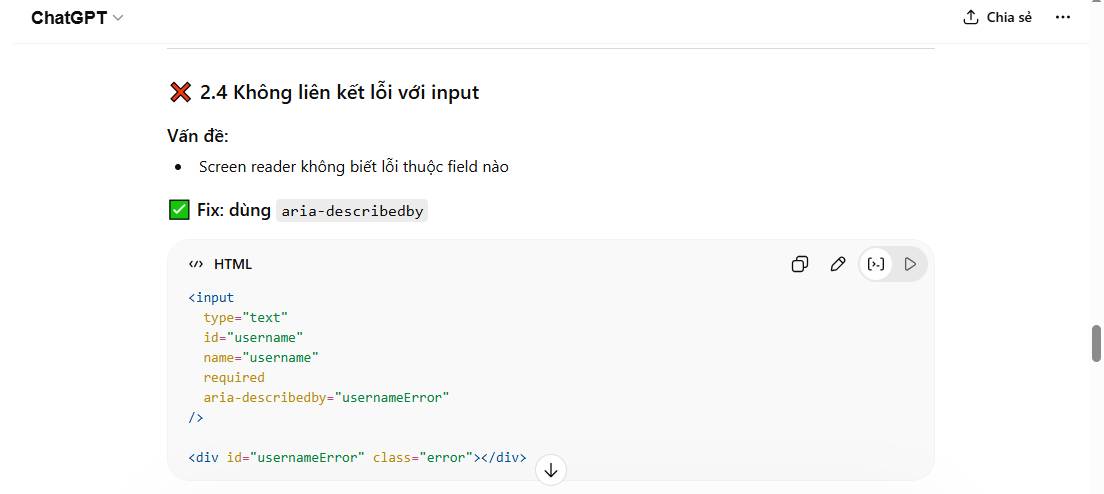This screenshot has width=1104, height=494.
Task: Click the "Chia sẻ" share button
Action: click(x=997, y=17)
